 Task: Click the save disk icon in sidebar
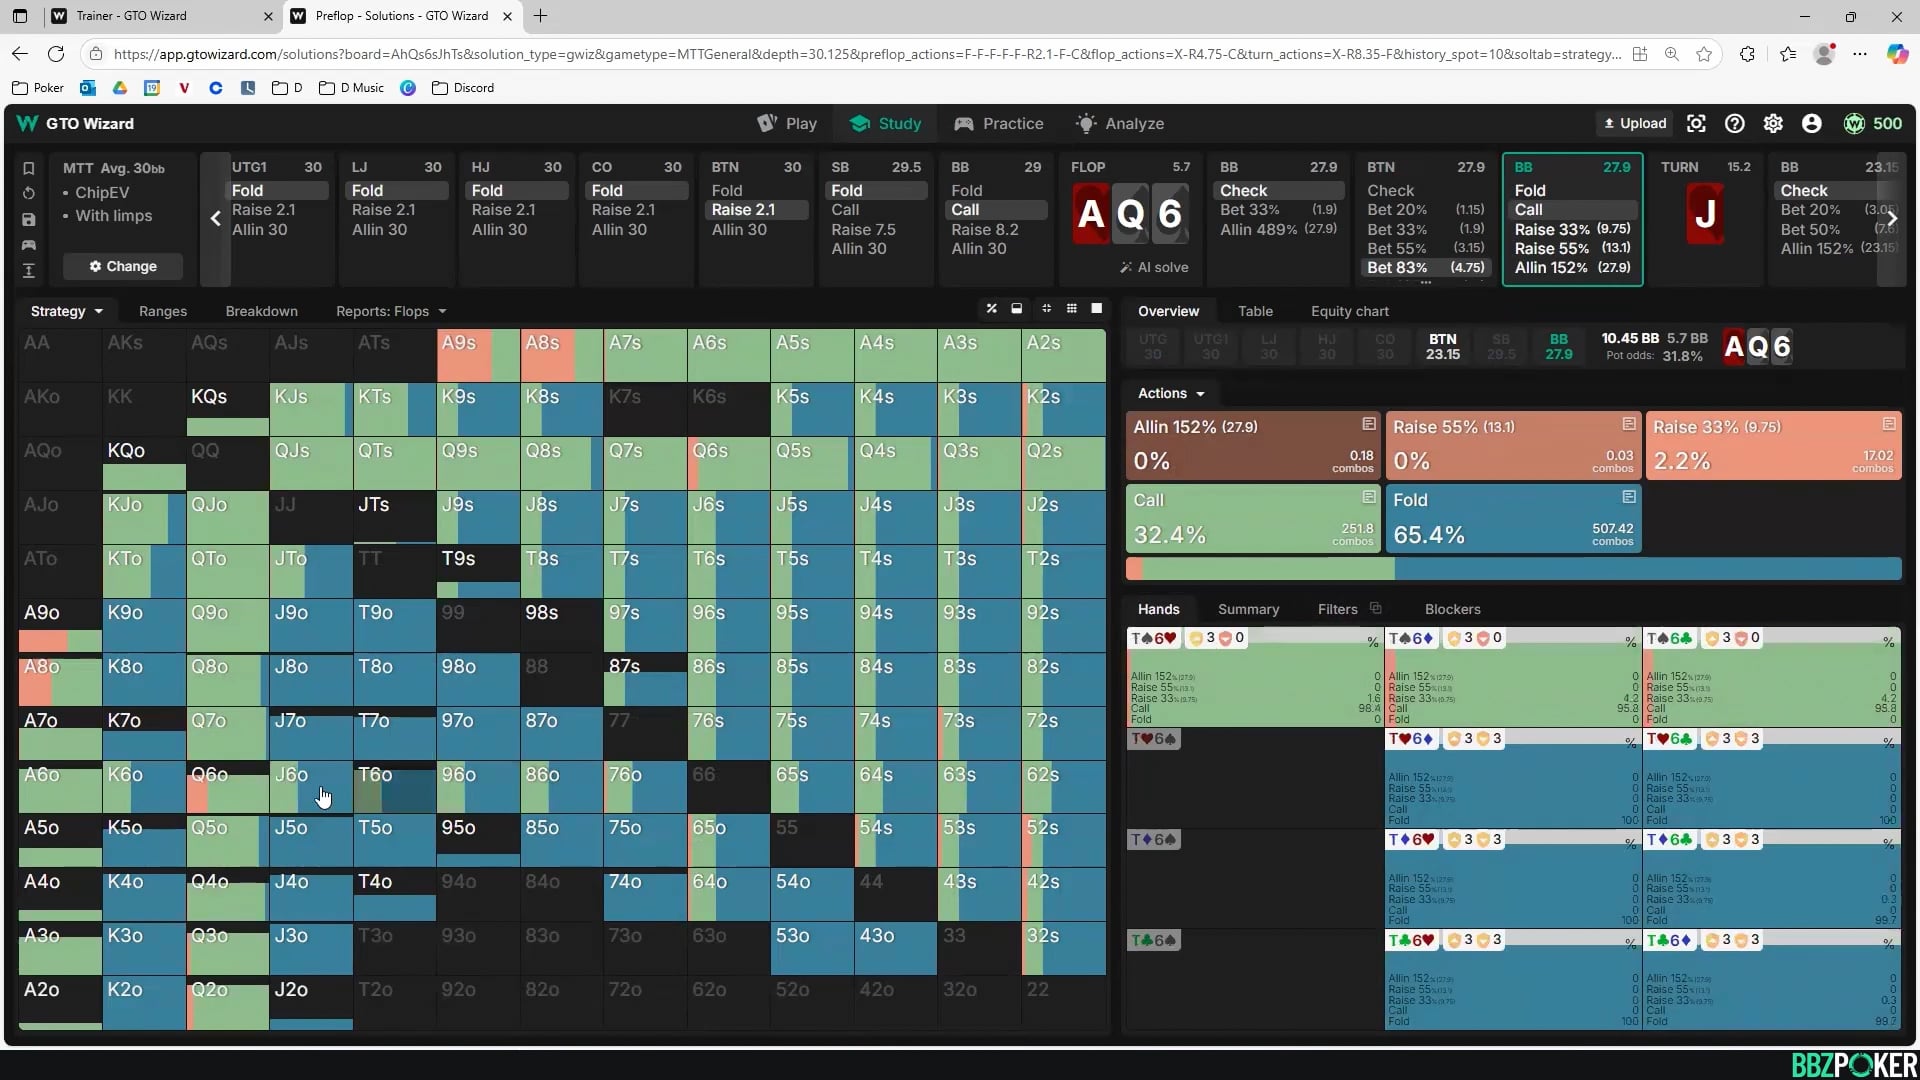tap(29, 219)
